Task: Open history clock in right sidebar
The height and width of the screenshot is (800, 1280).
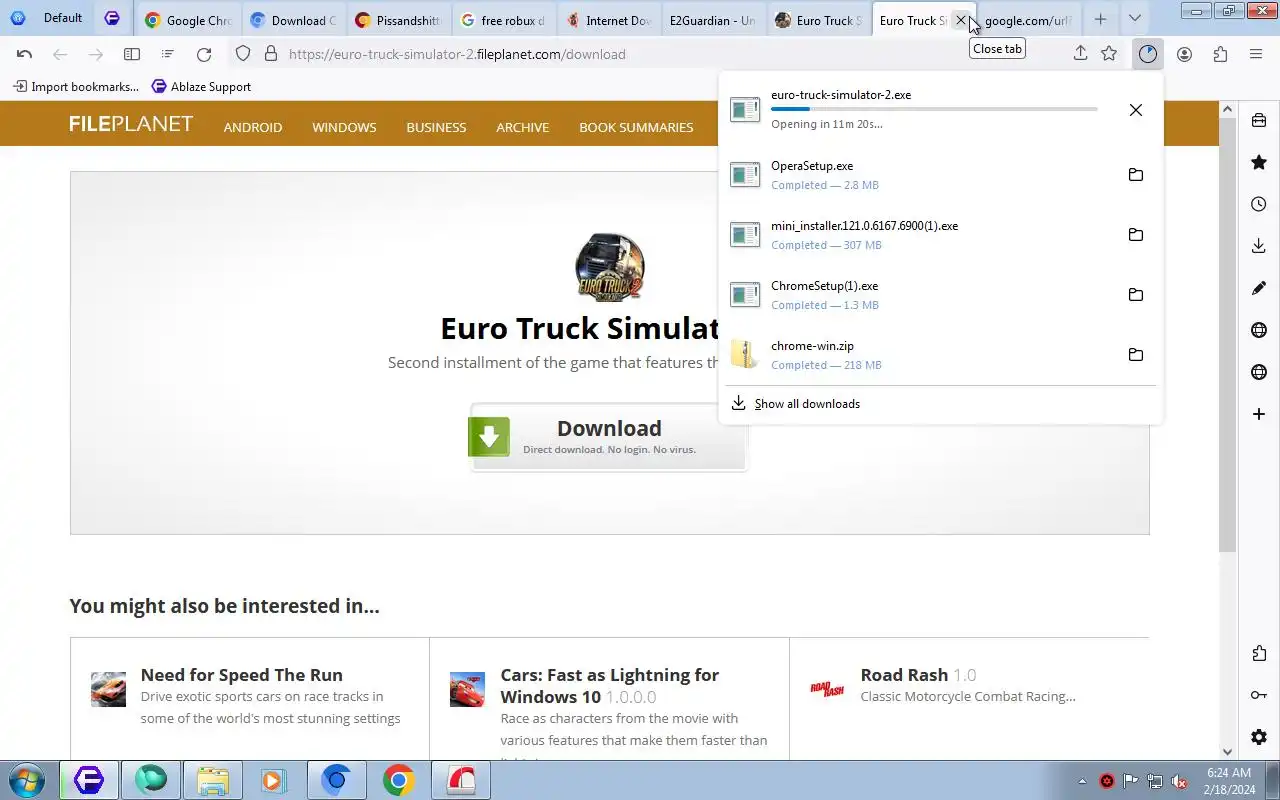Action: [x=1259, y=204]
